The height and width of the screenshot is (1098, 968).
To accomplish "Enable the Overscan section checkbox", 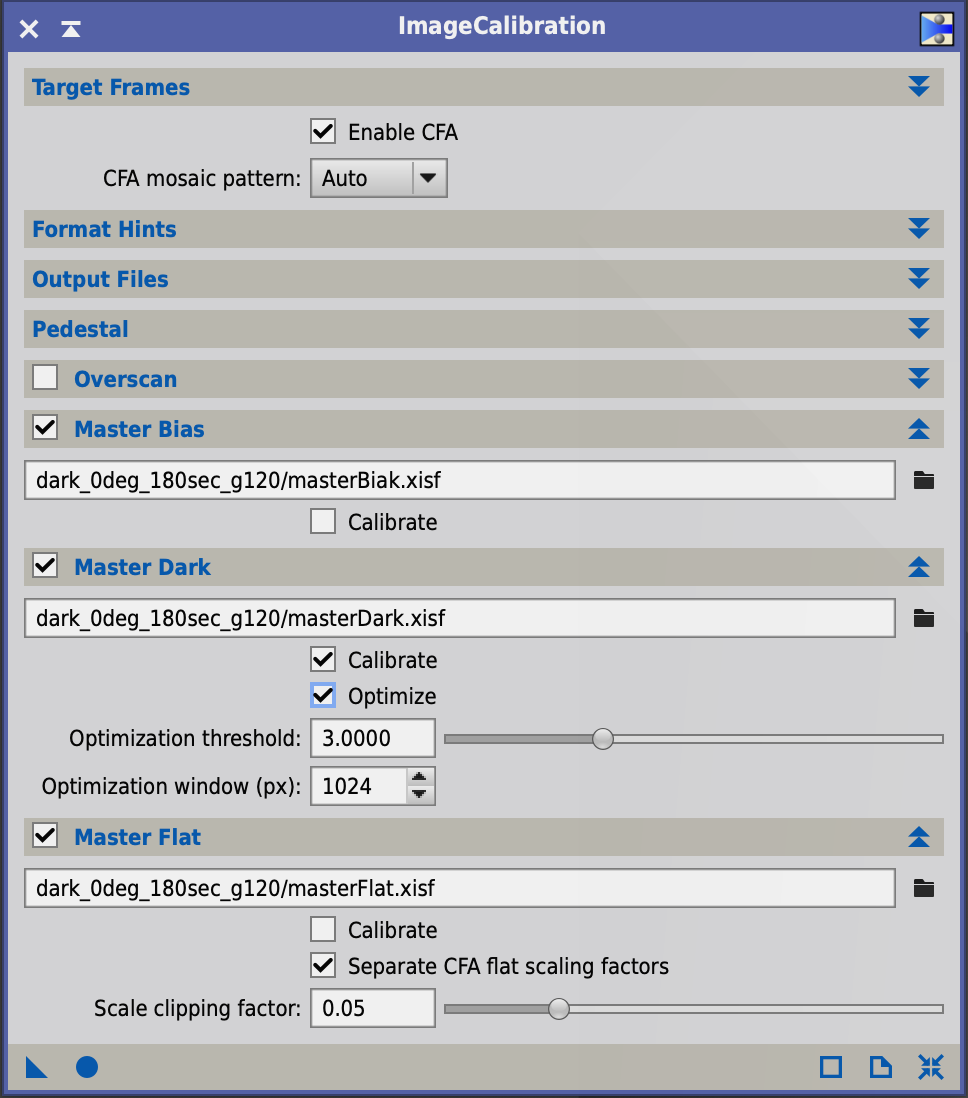I will [46, 378].
